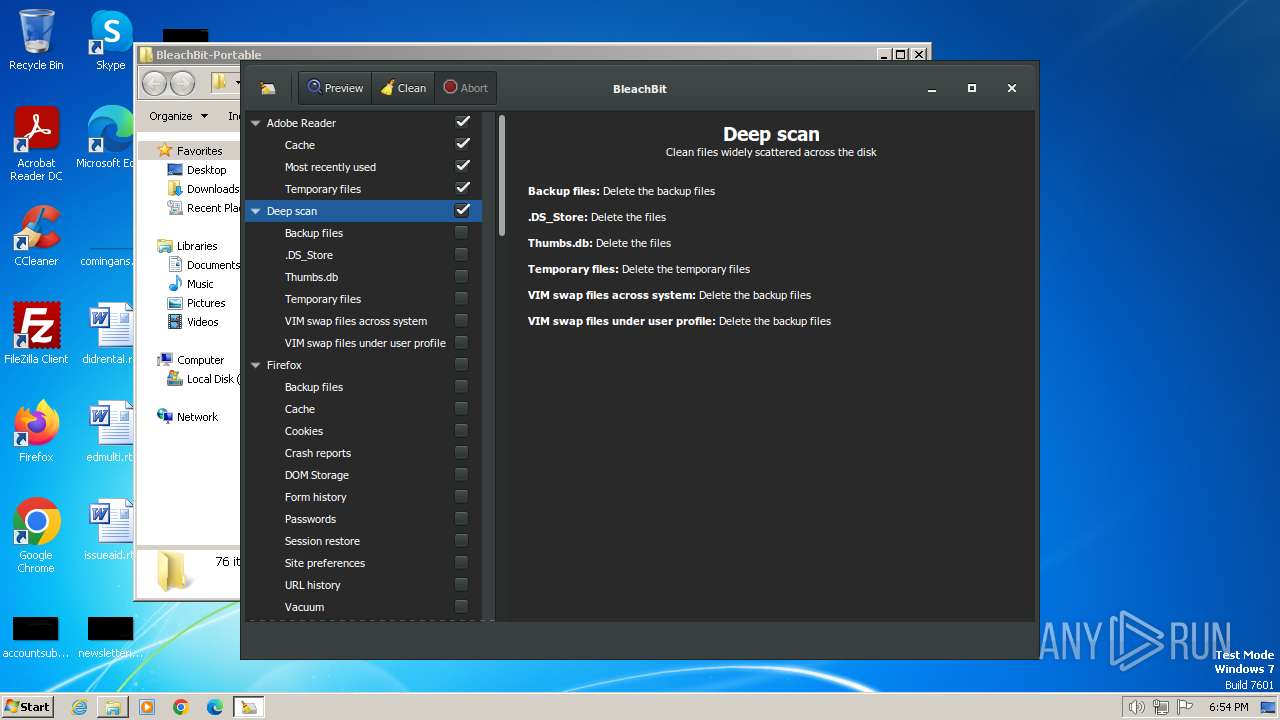
Task: Select URL history item
Action: 313,585
